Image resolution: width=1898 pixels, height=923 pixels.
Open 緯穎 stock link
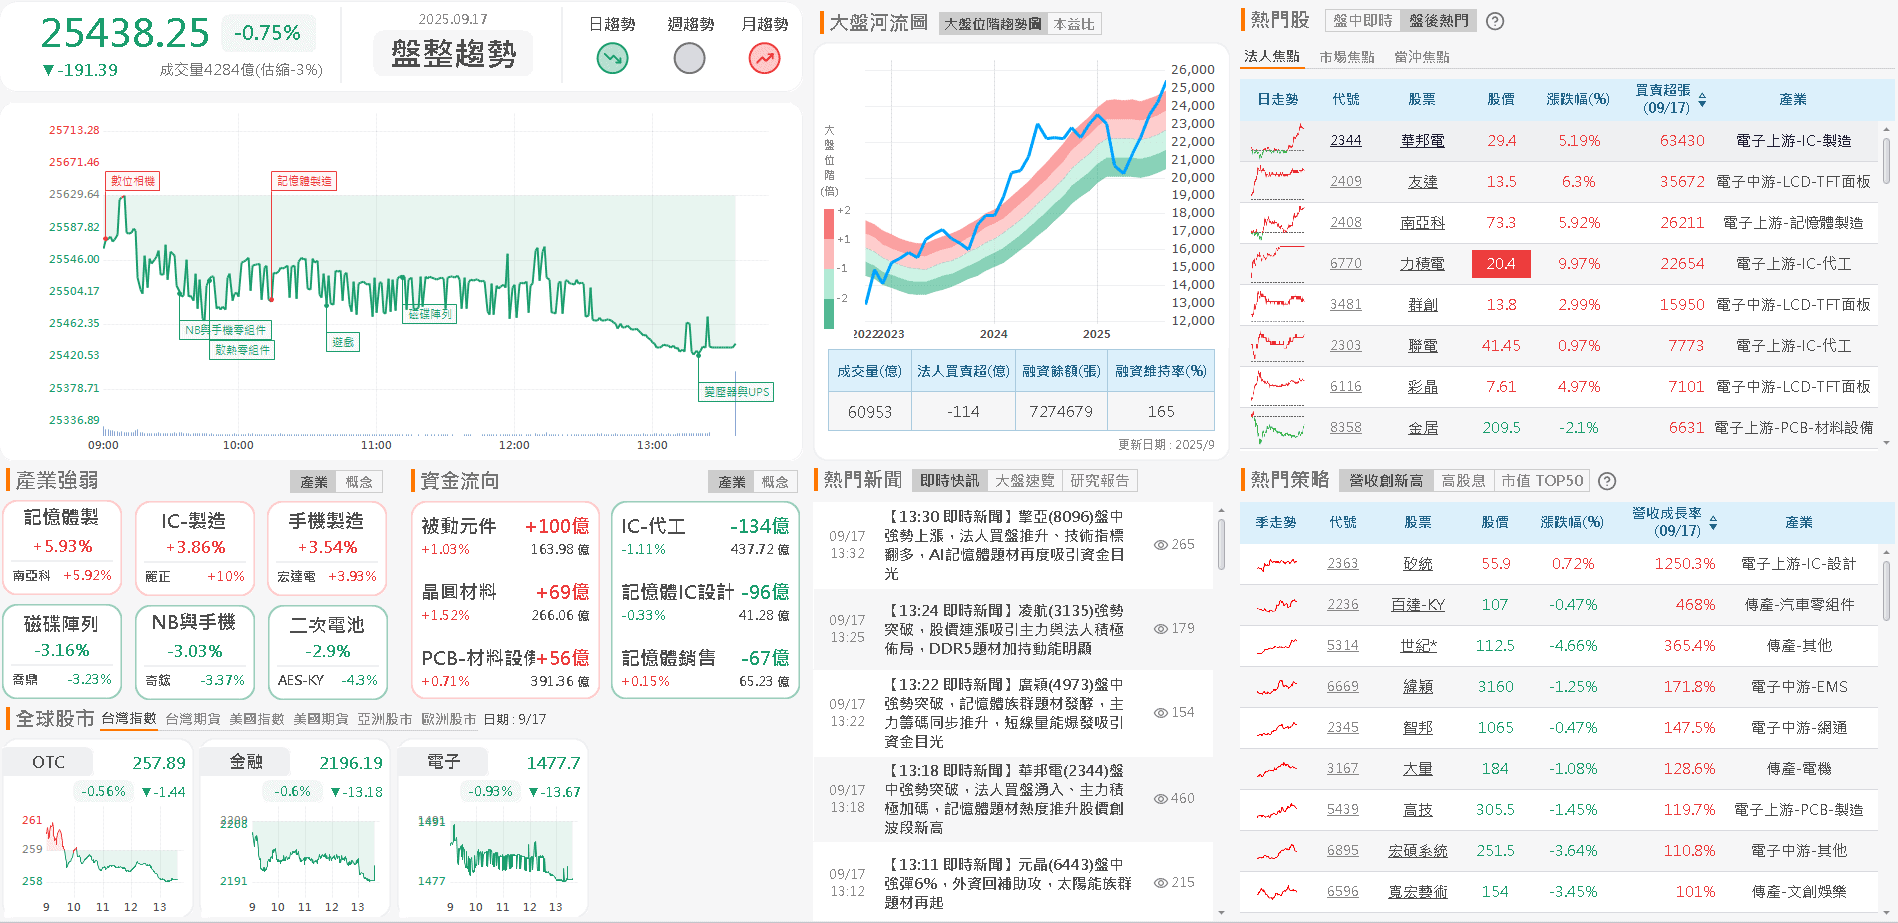pos(1418,687)
